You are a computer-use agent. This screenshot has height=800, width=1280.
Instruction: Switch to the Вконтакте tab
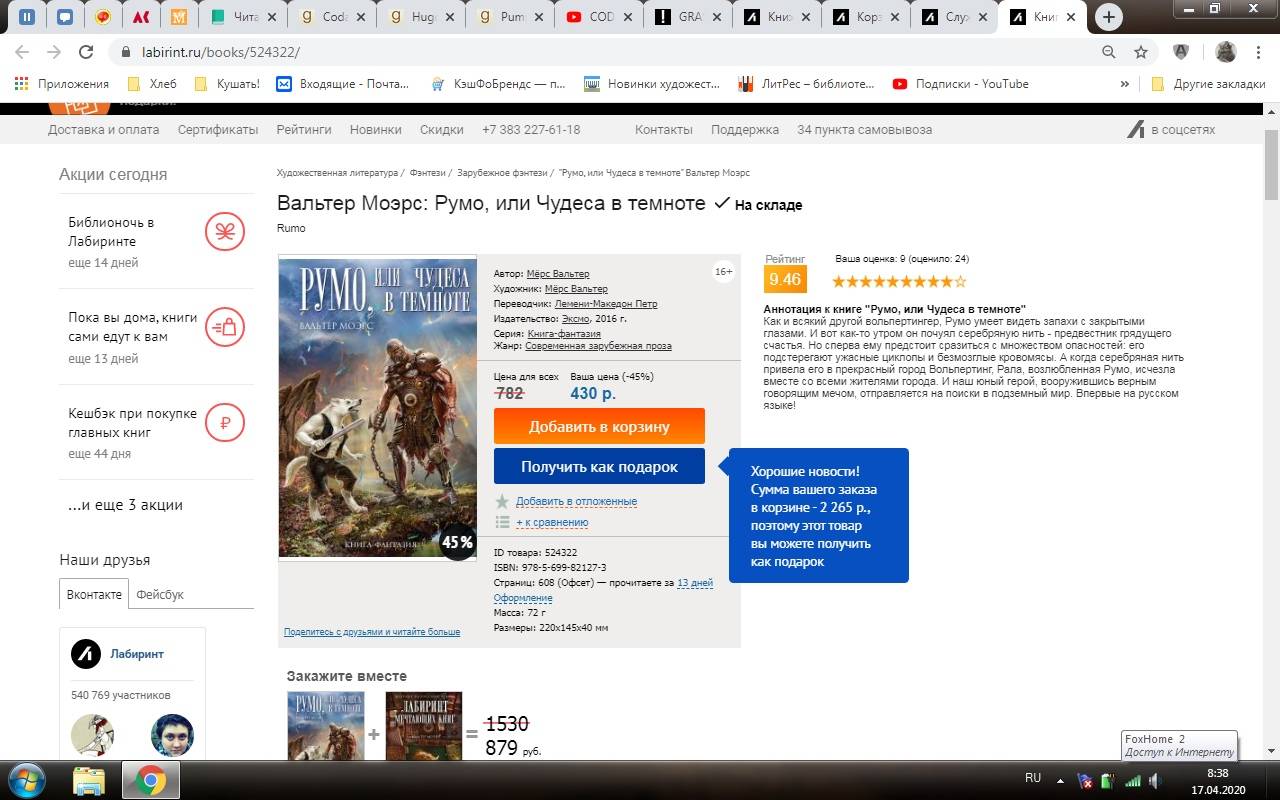[94, 594]
